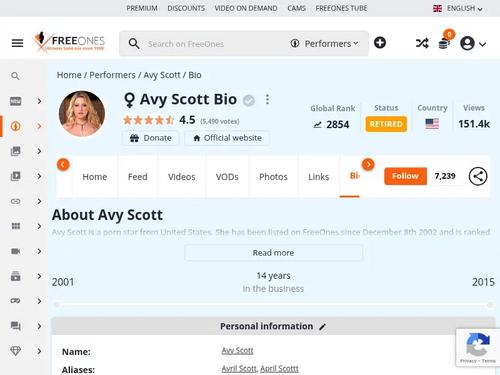Open the PREMIUM top menu link
Image resolution: width=500 pixels, height=375 pixels.
142,8
